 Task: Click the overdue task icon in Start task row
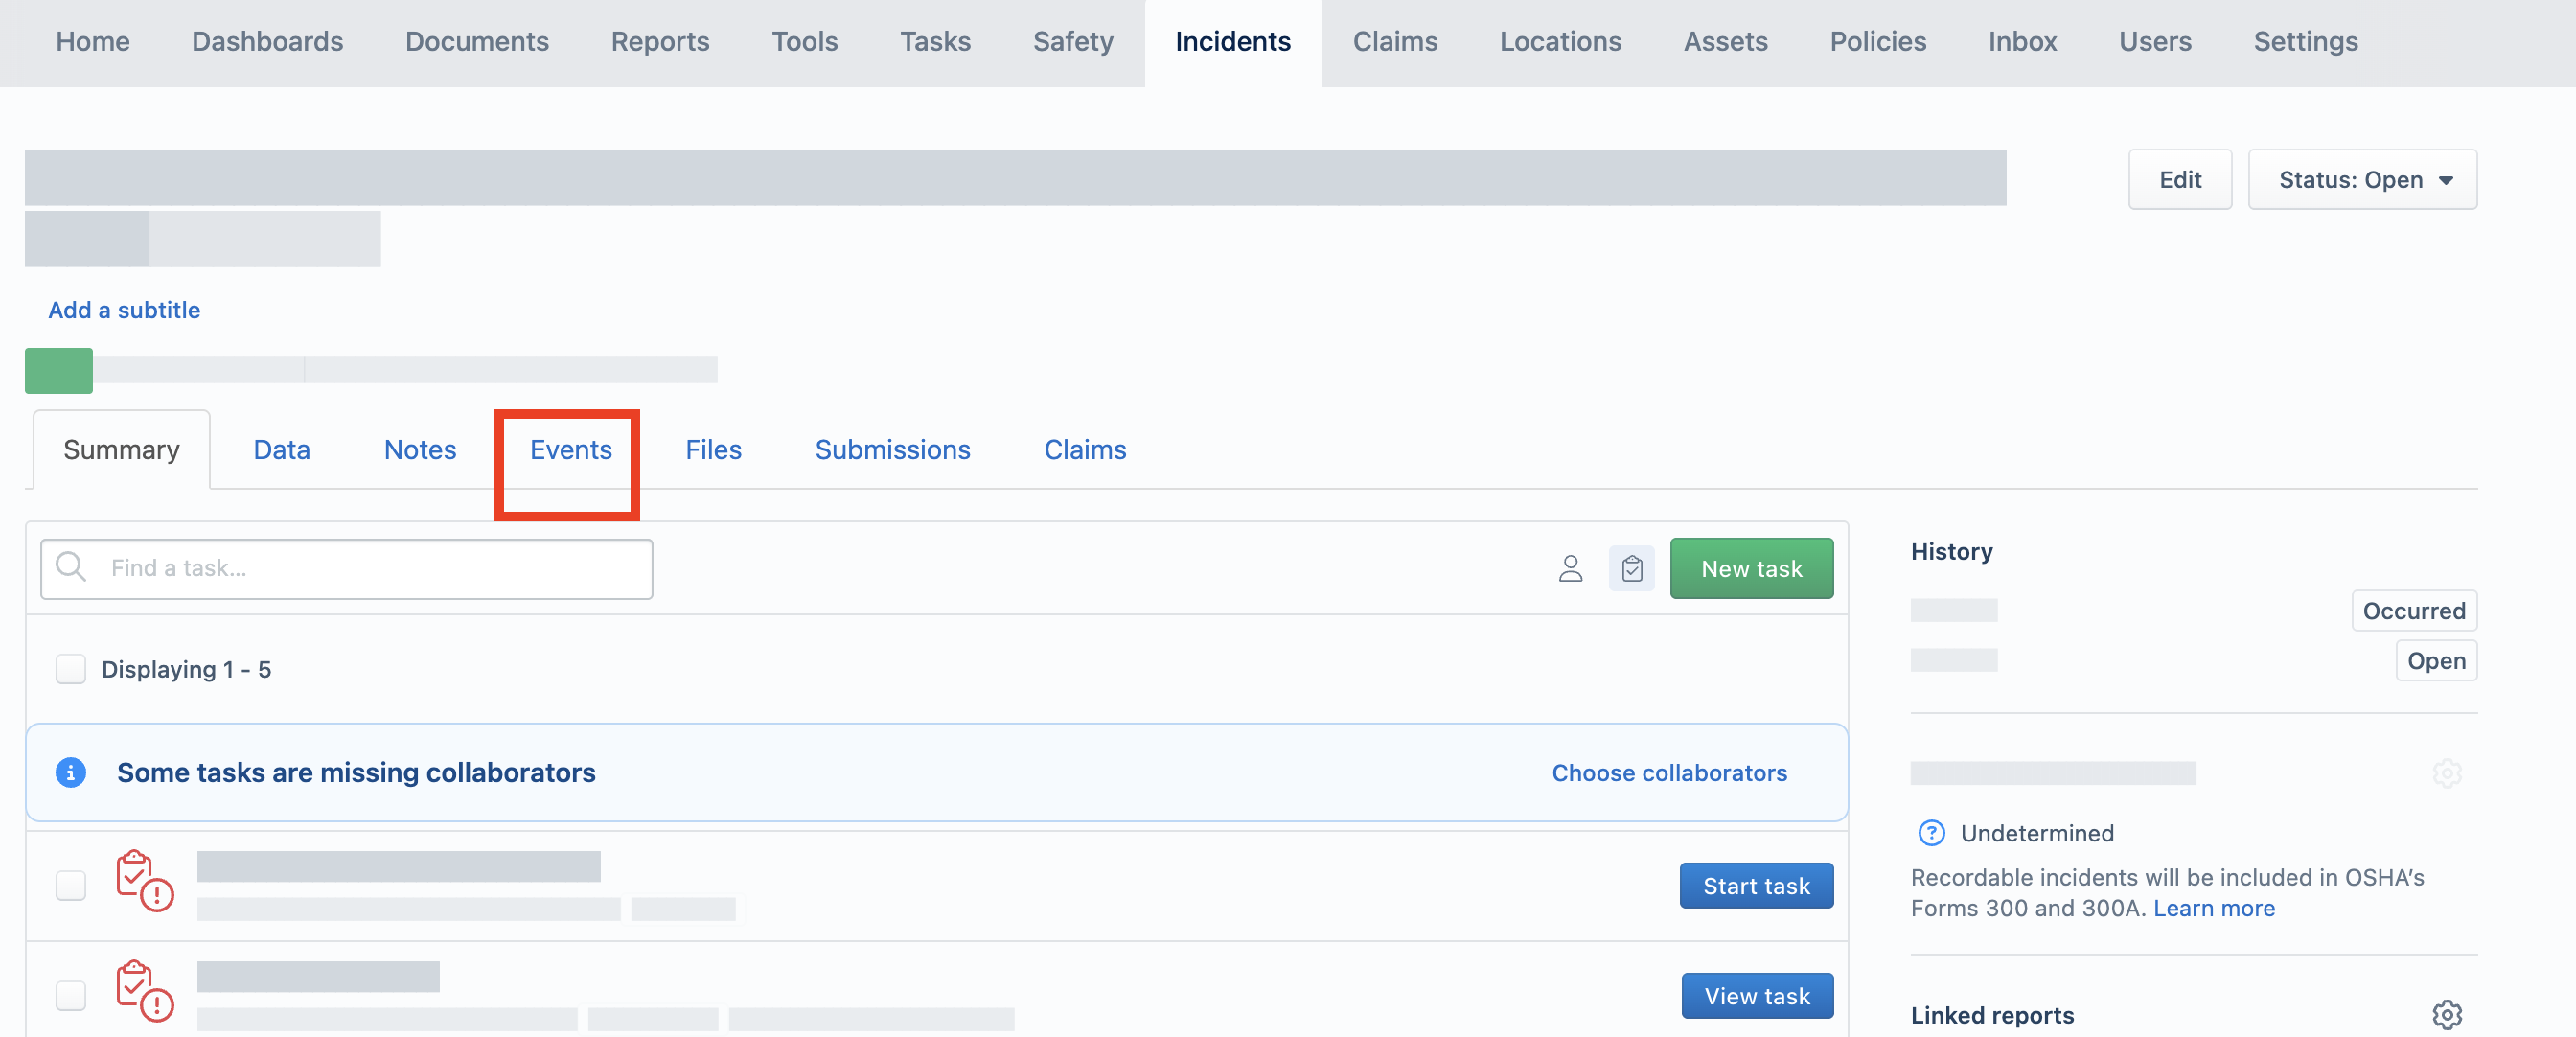tap(144, 881)
